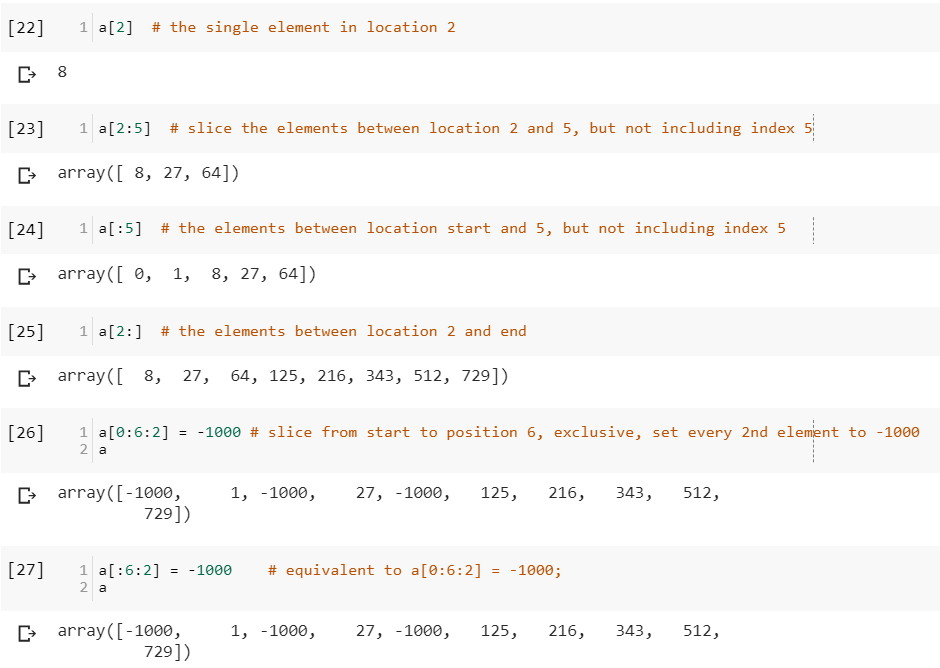Click output icon under cell [26]
This screenshot has height=668, width=940.
(x=27, y=494)
